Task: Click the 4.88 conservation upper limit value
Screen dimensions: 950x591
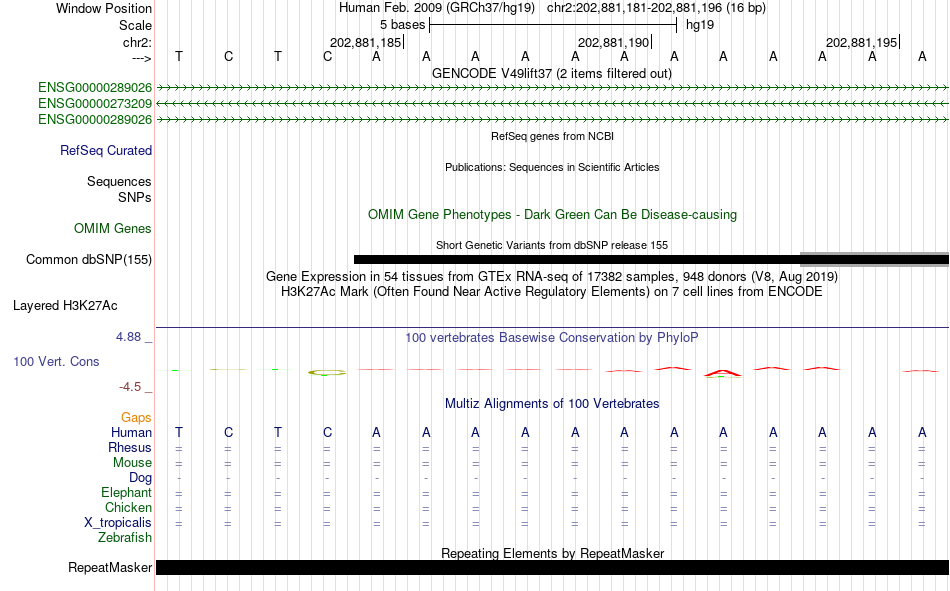Action: pyautogui.click(x=128, y=337)
